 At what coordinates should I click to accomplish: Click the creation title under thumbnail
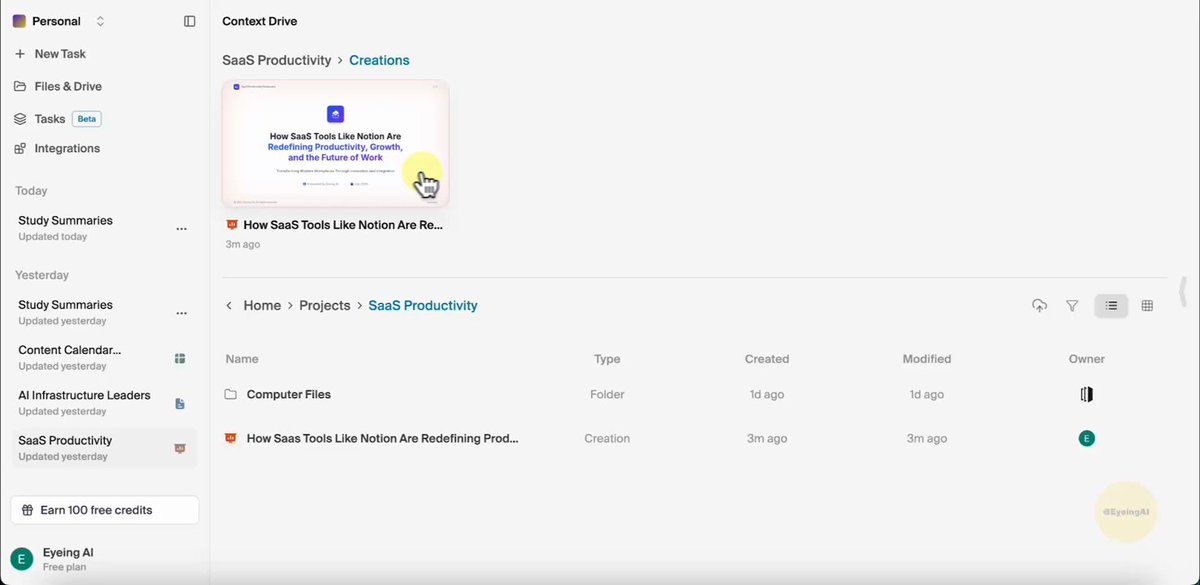tap(343, 225)
